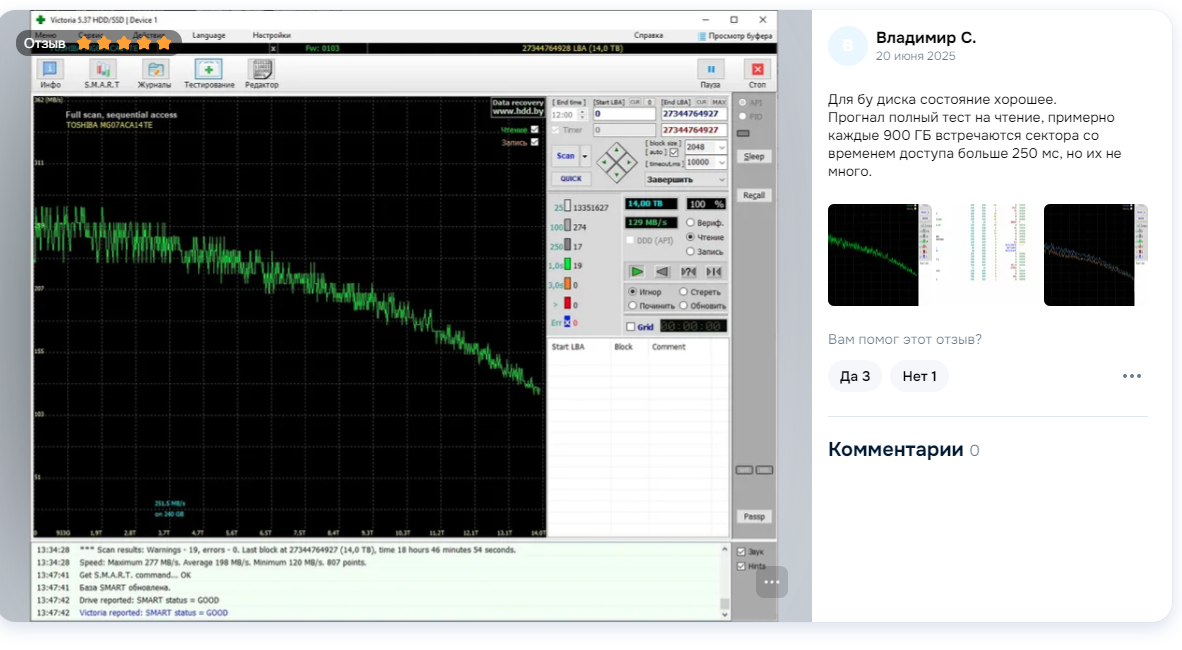Click the up arrow in navigation diamond
This screenshot has height=650, width=1182.
point(617,150)
